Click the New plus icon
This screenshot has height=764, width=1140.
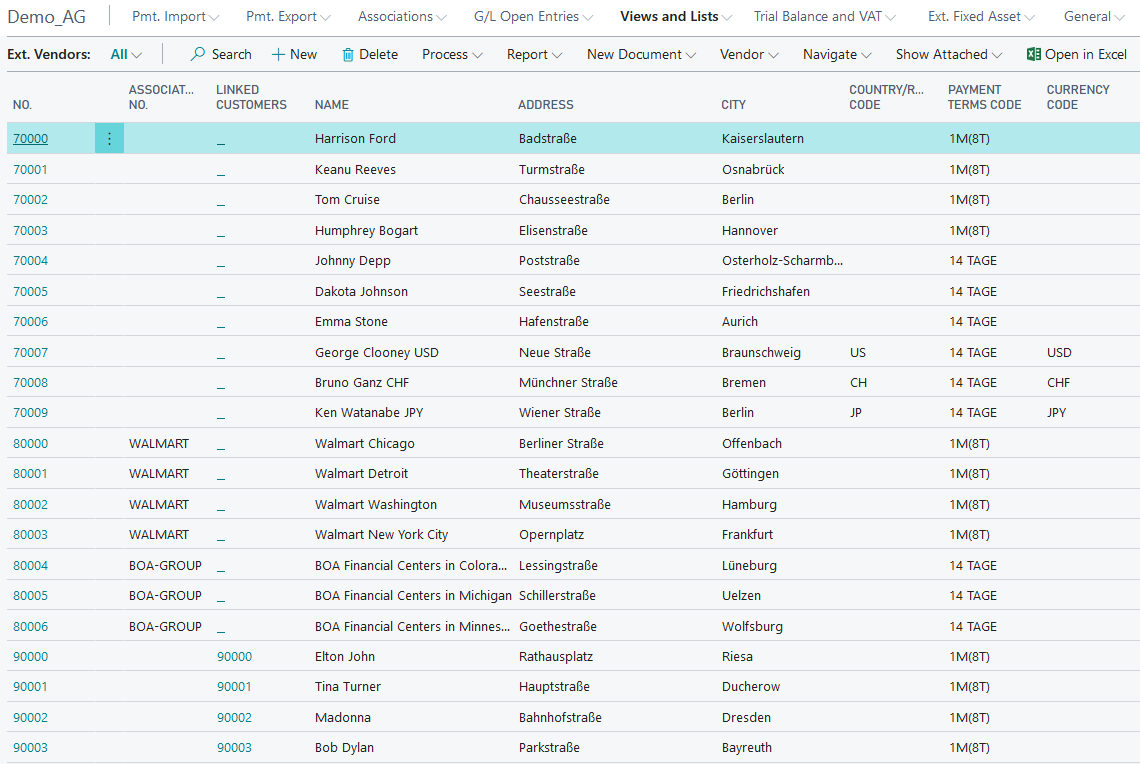[279, 55]
